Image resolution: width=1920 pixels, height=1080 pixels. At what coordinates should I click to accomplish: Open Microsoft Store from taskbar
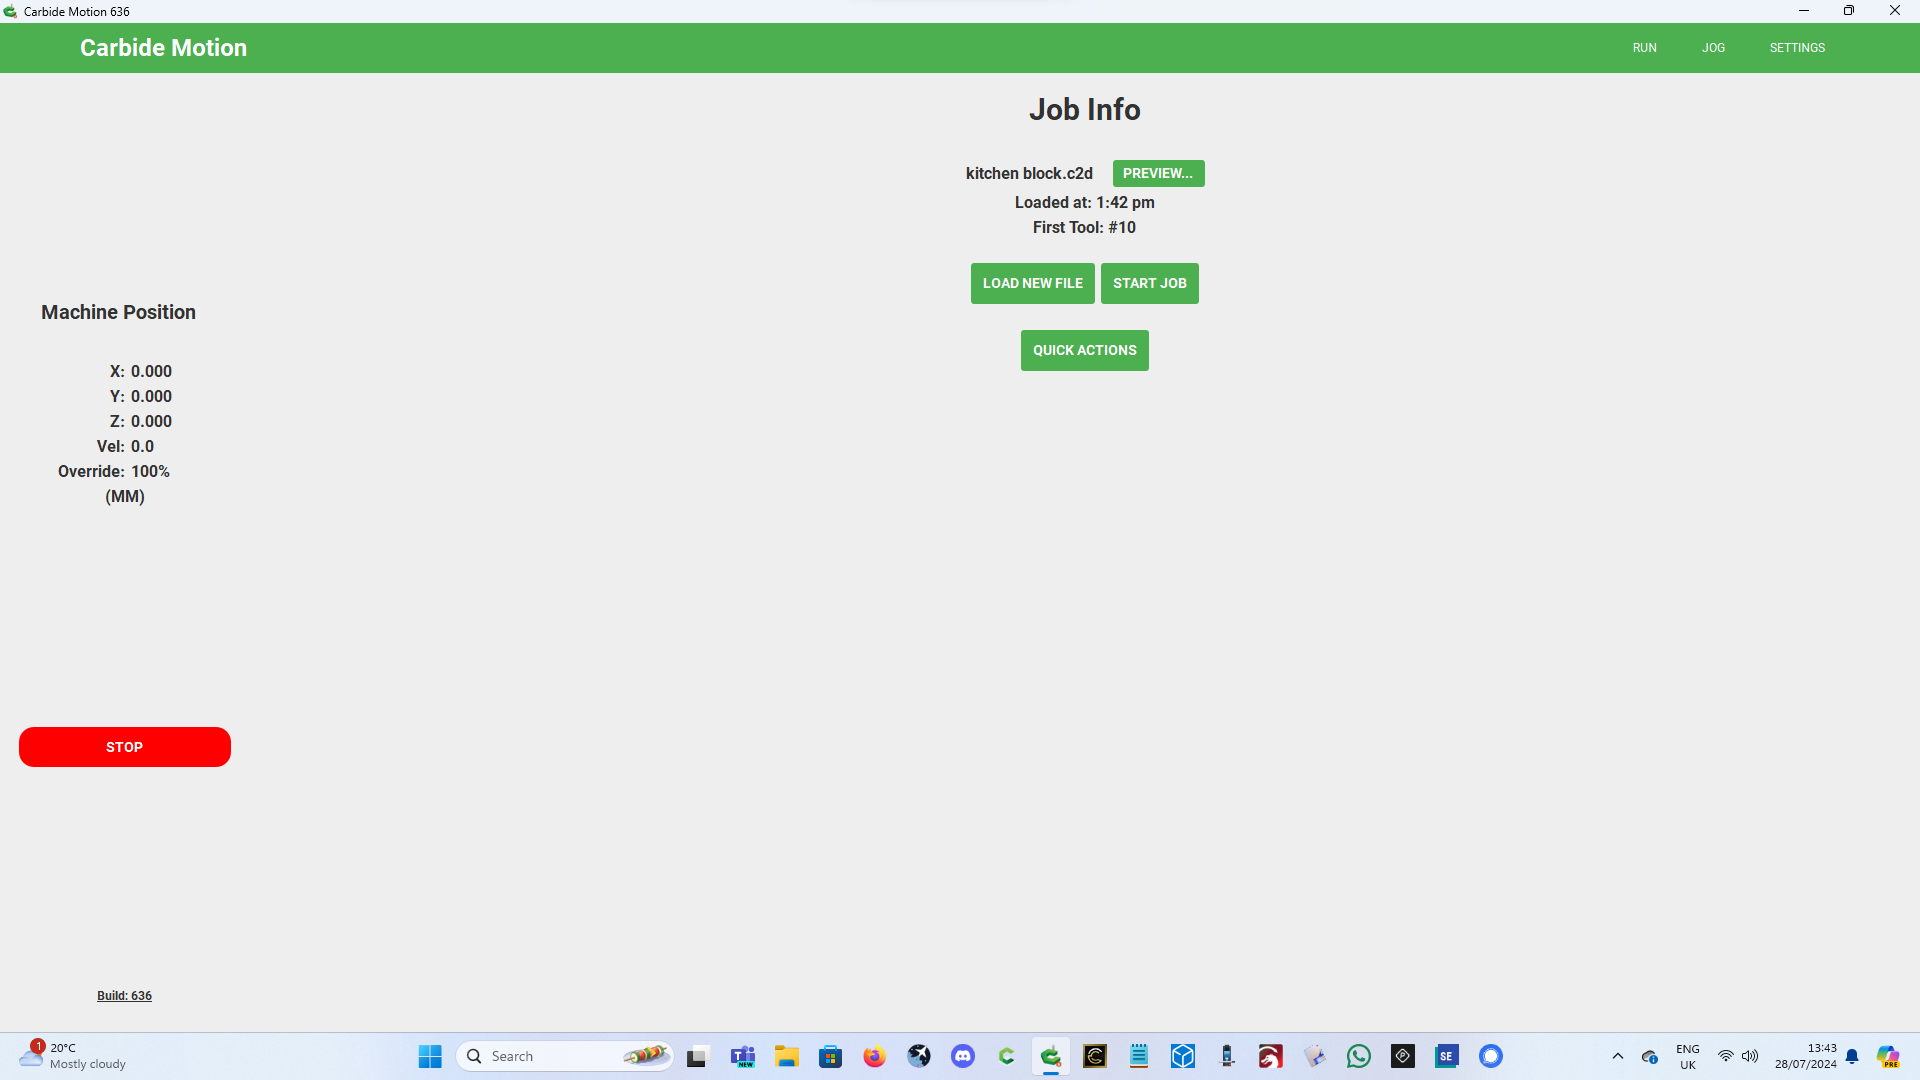(831, 1056)
